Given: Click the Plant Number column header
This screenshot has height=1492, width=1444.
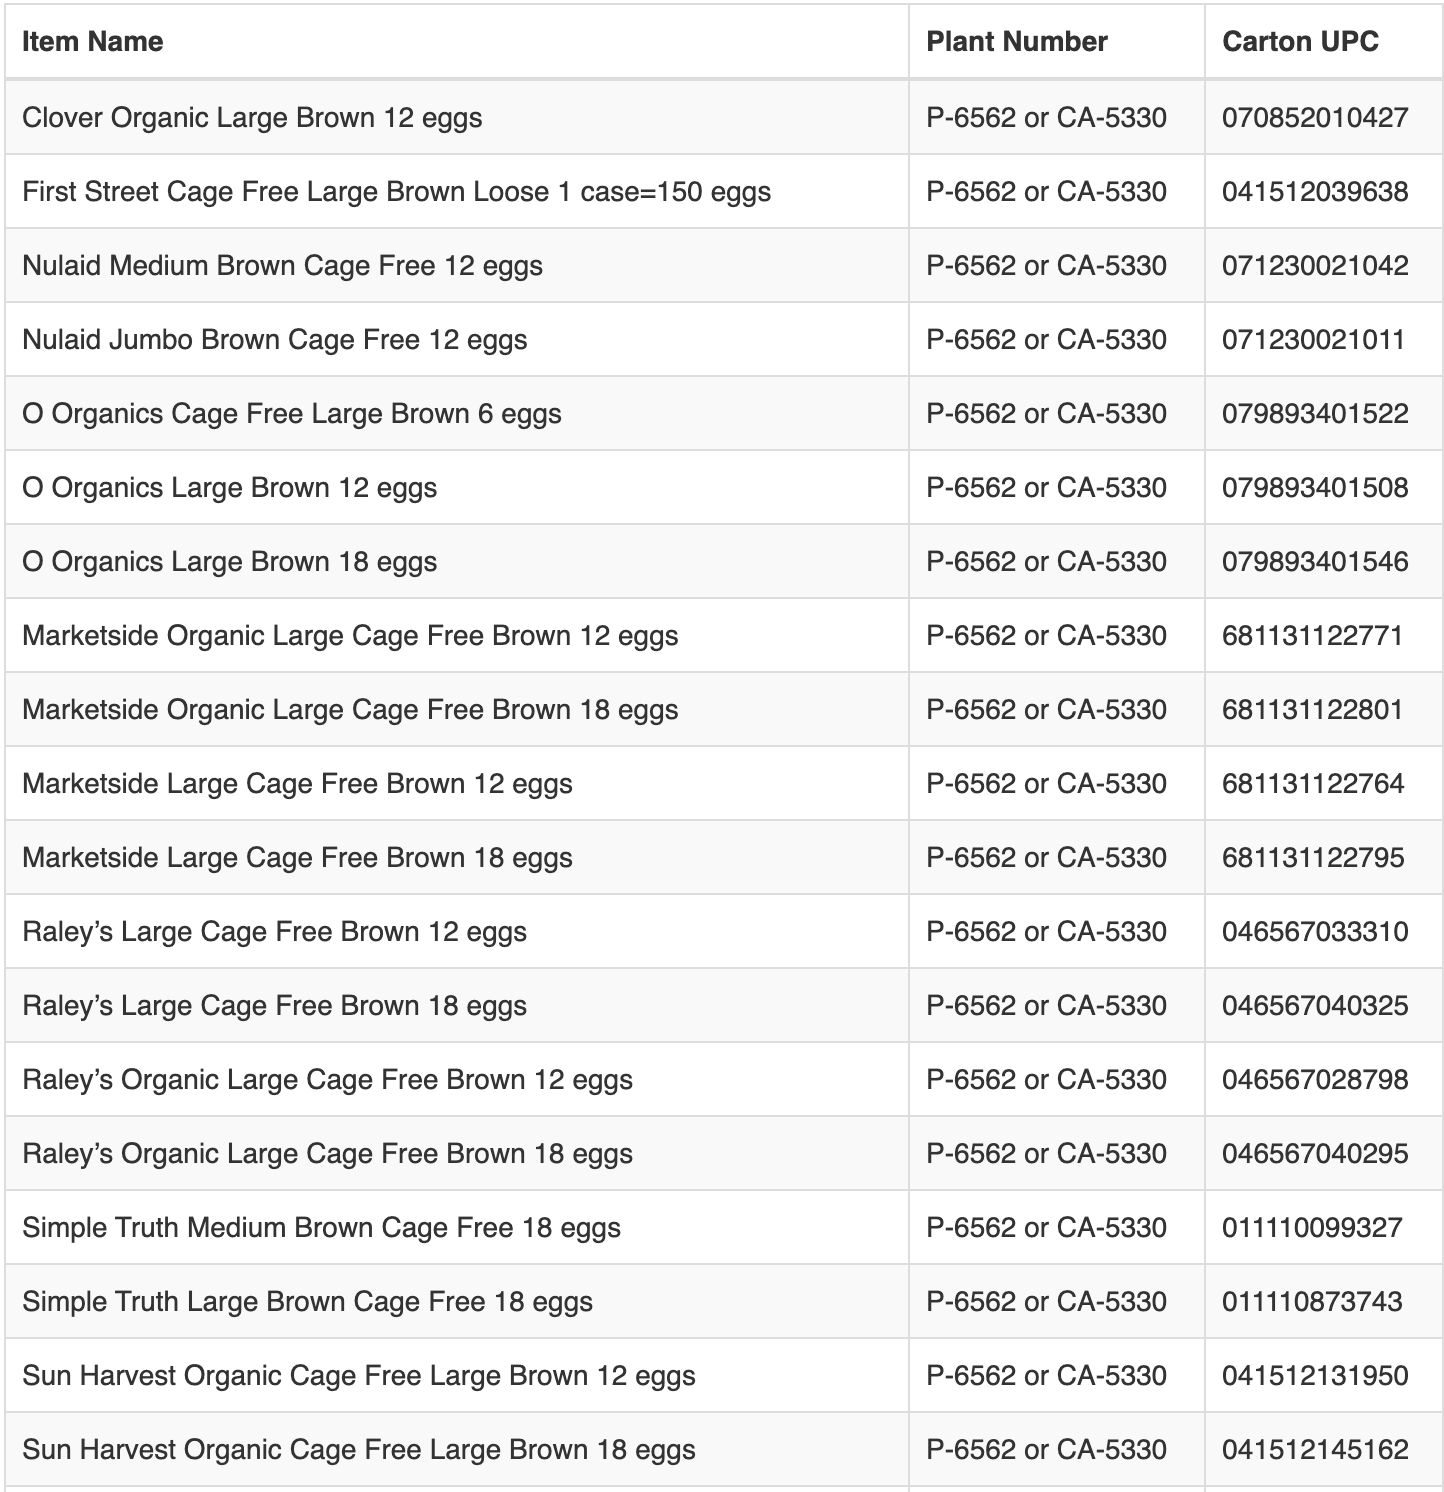Looking at the screenshot, I should [1016, 42].
